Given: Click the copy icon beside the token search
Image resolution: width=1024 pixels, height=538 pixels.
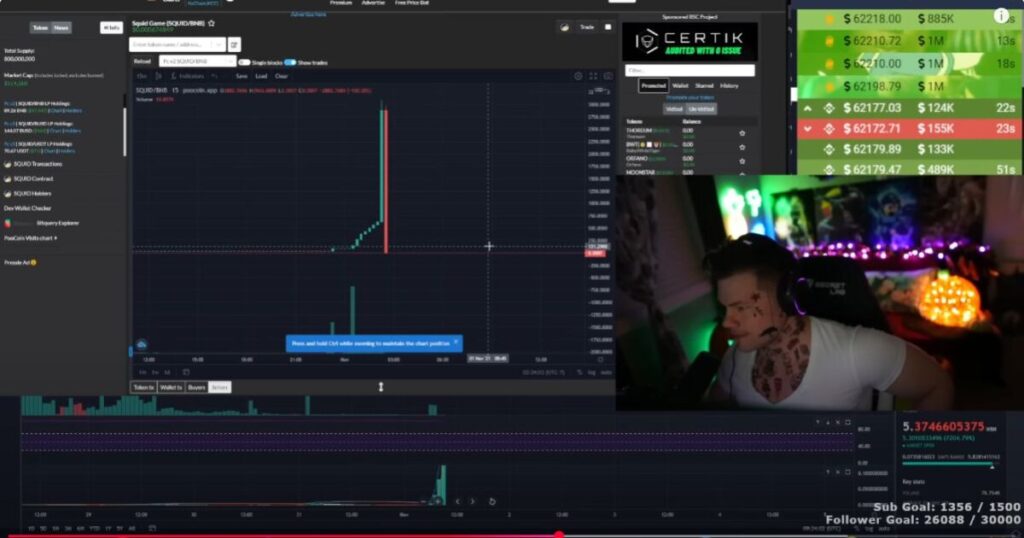Looking at the screenshot, I should click(x=234, y=45).
